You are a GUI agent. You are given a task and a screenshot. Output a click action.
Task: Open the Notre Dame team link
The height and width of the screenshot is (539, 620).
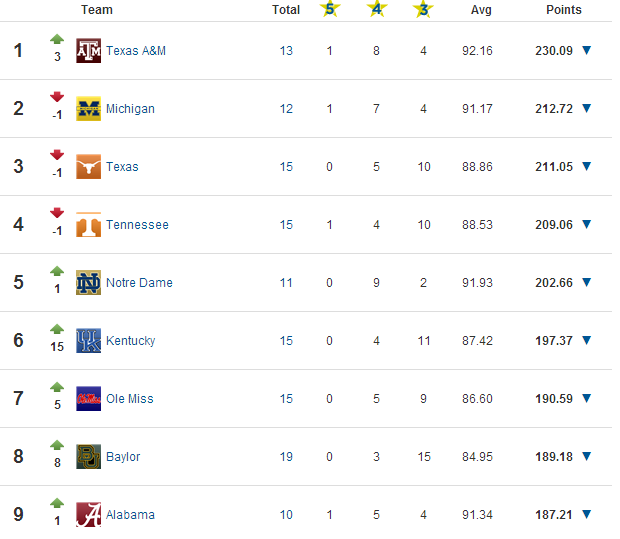pyautogui.click(x=139, y=283)
